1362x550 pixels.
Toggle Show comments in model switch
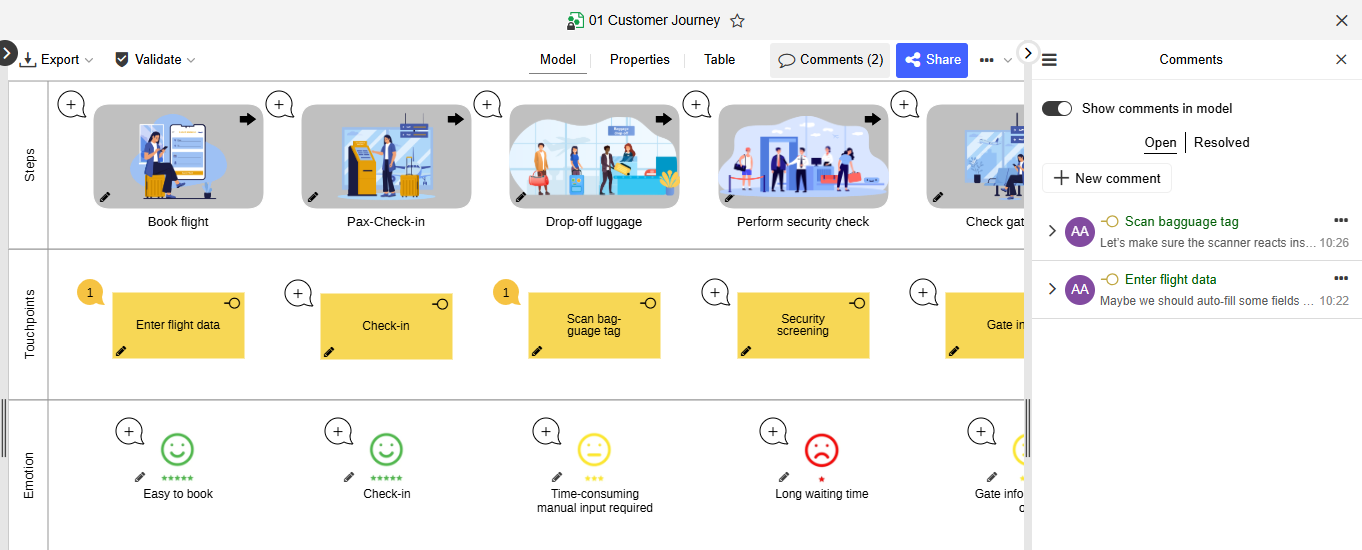(x=1057, y=108)
